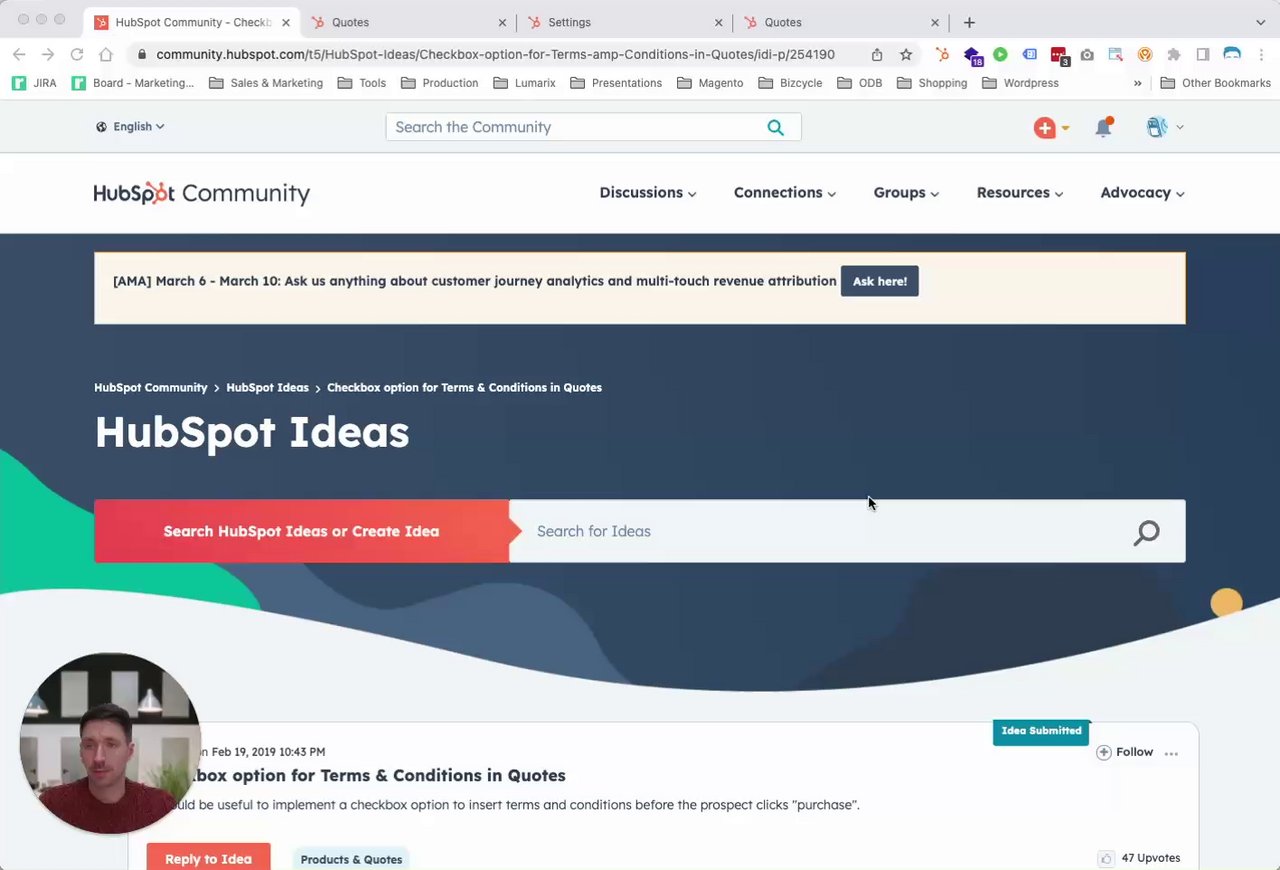The height and width of the screenshot is (870, 1280).
Task: Expand the Discussions menu
Action: pyautogui.click(x=648, y=193)
